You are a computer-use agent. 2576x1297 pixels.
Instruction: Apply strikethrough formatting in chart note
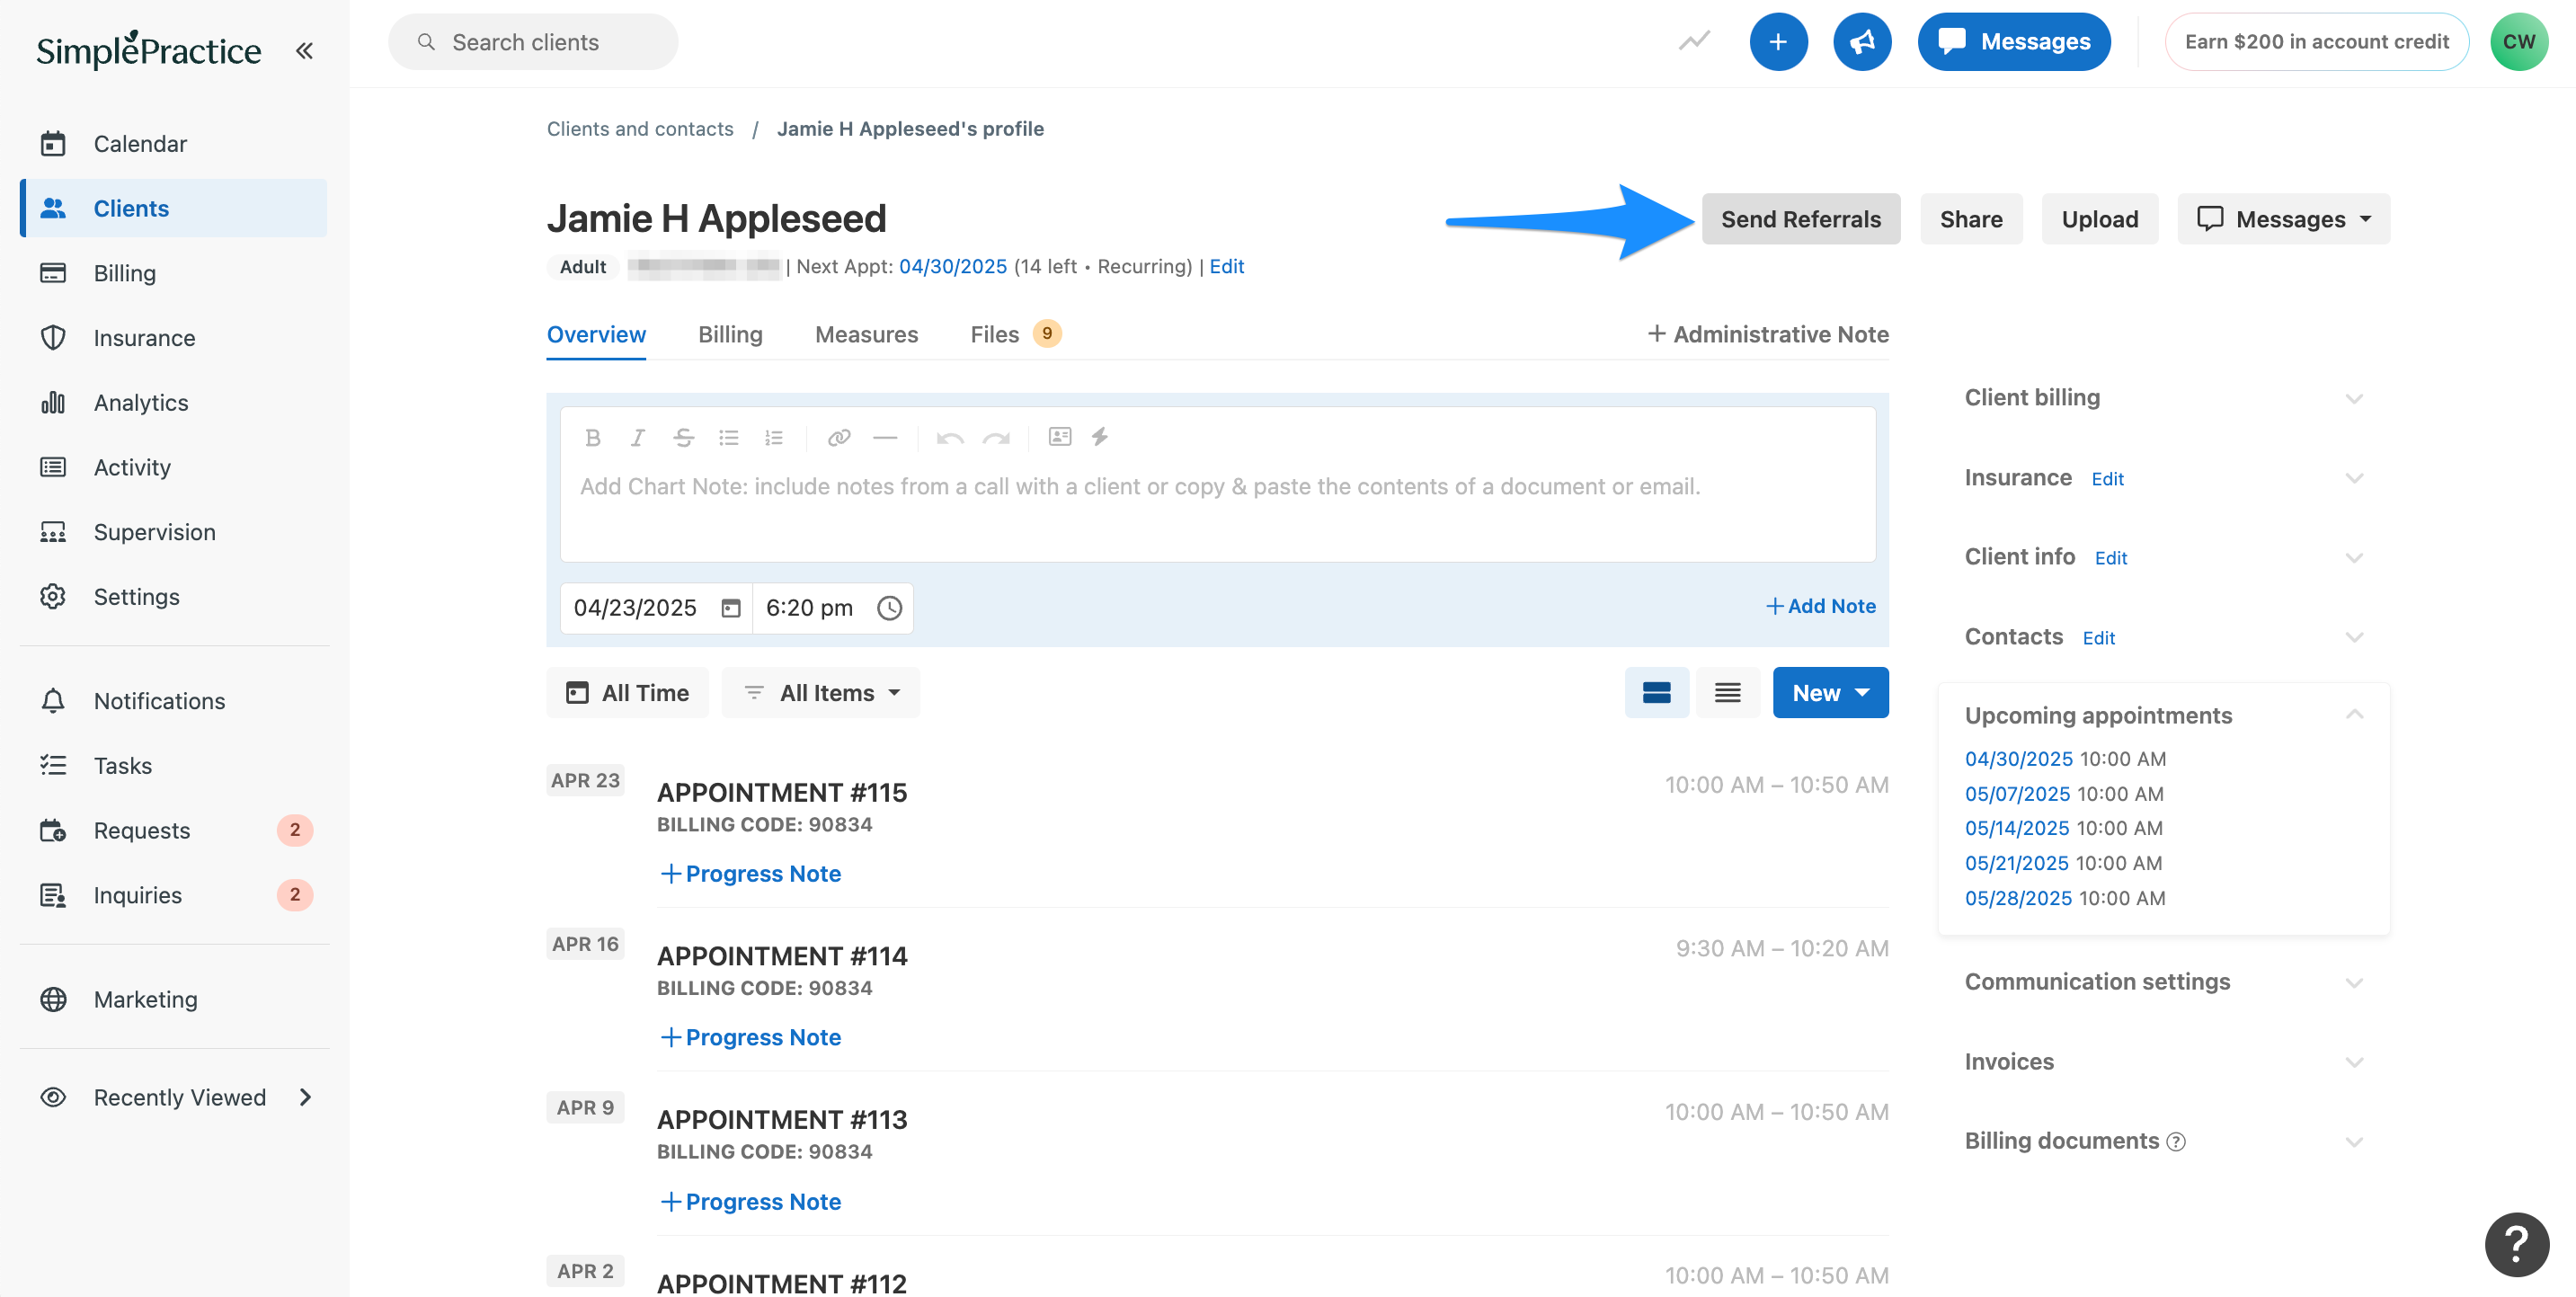(x=683, y=437)
